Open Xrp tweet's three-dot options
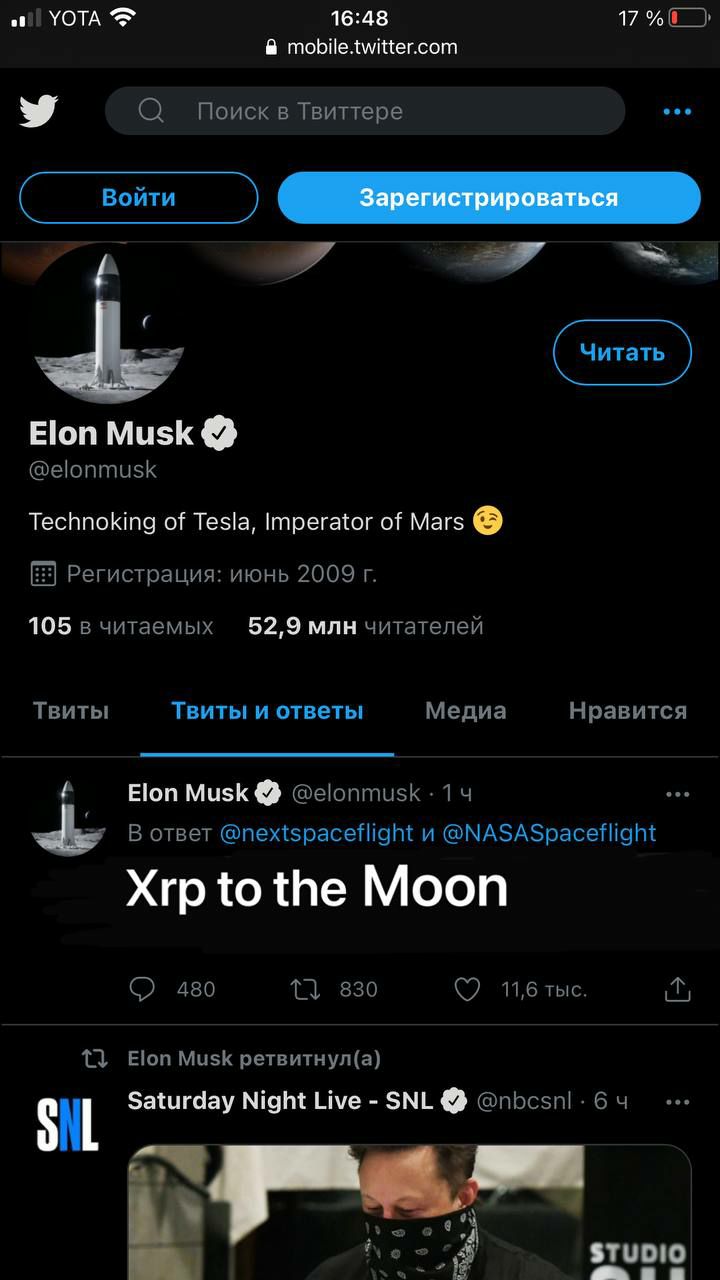This screenshot has height=1280, width=720. tap(677, 794)
